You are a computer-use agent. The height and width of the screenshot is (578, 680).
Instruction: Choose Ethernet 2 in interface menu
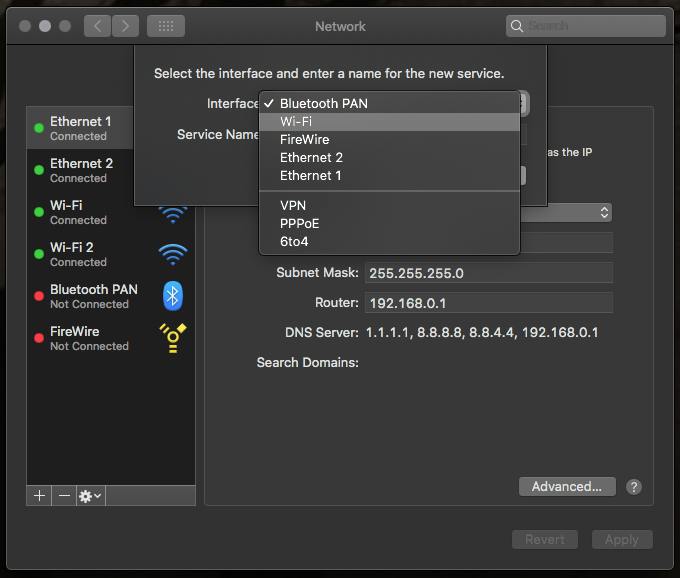pos(389,157)
